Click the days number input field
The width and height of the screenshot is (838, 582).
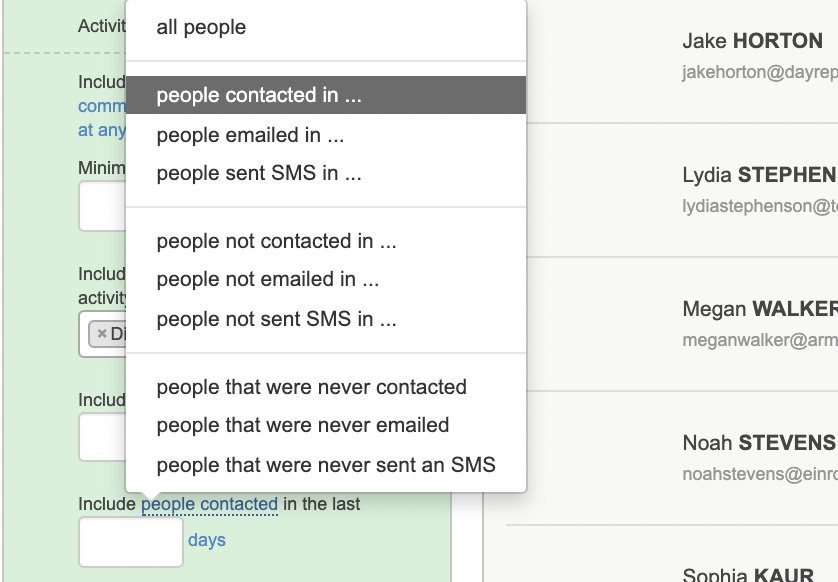pos(130,541)
